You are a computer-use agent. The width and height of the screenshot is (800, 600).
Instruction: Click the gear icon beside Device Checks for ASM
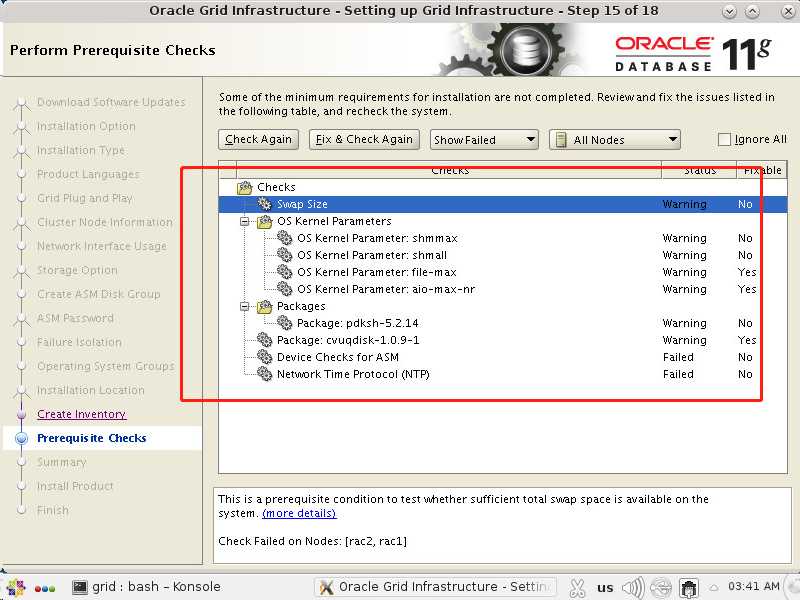[264, 357]
